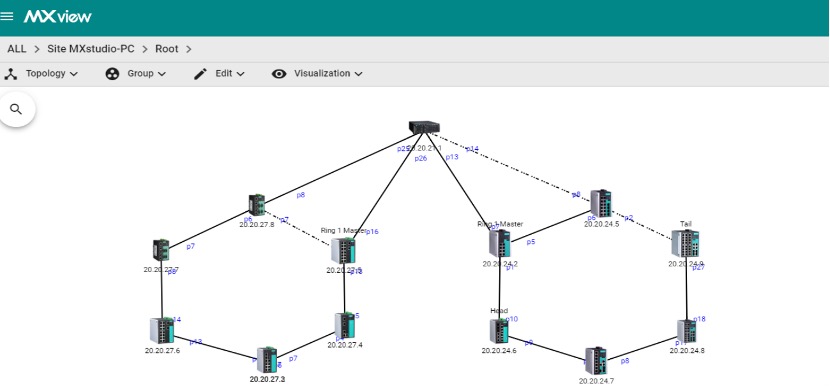The width and height of the screenshot is (830, 386).
Task: Click the 20.20.24.7 IP label
Action: tap(597, 381)
